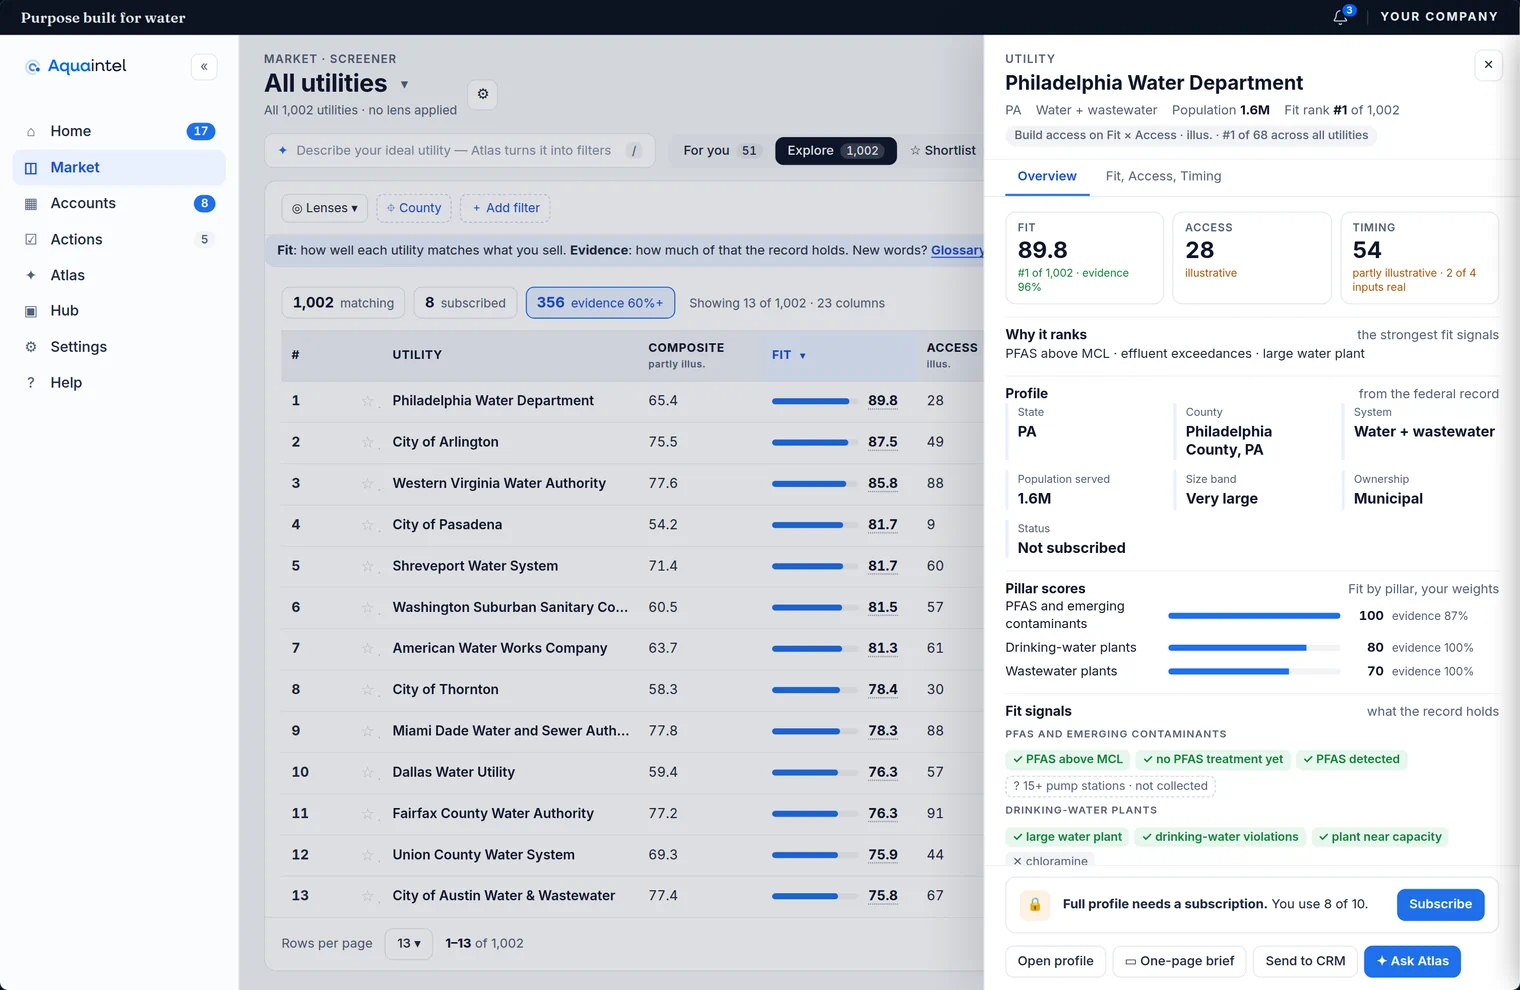The image size is (1520, 990).
Task: Close the Philadelphia Water Department panel
Action: point(1488,65)
